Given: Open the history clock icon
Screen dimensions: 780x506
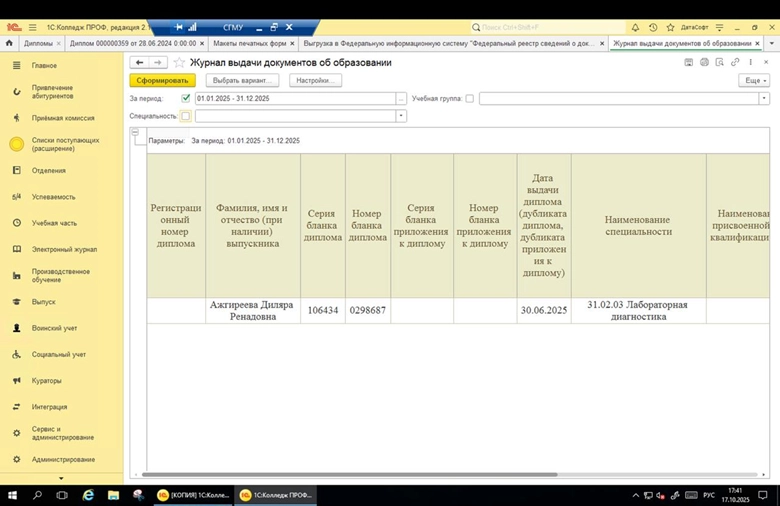Looking at the screenshot, I should pyautogui.click(x=653, y=27).
